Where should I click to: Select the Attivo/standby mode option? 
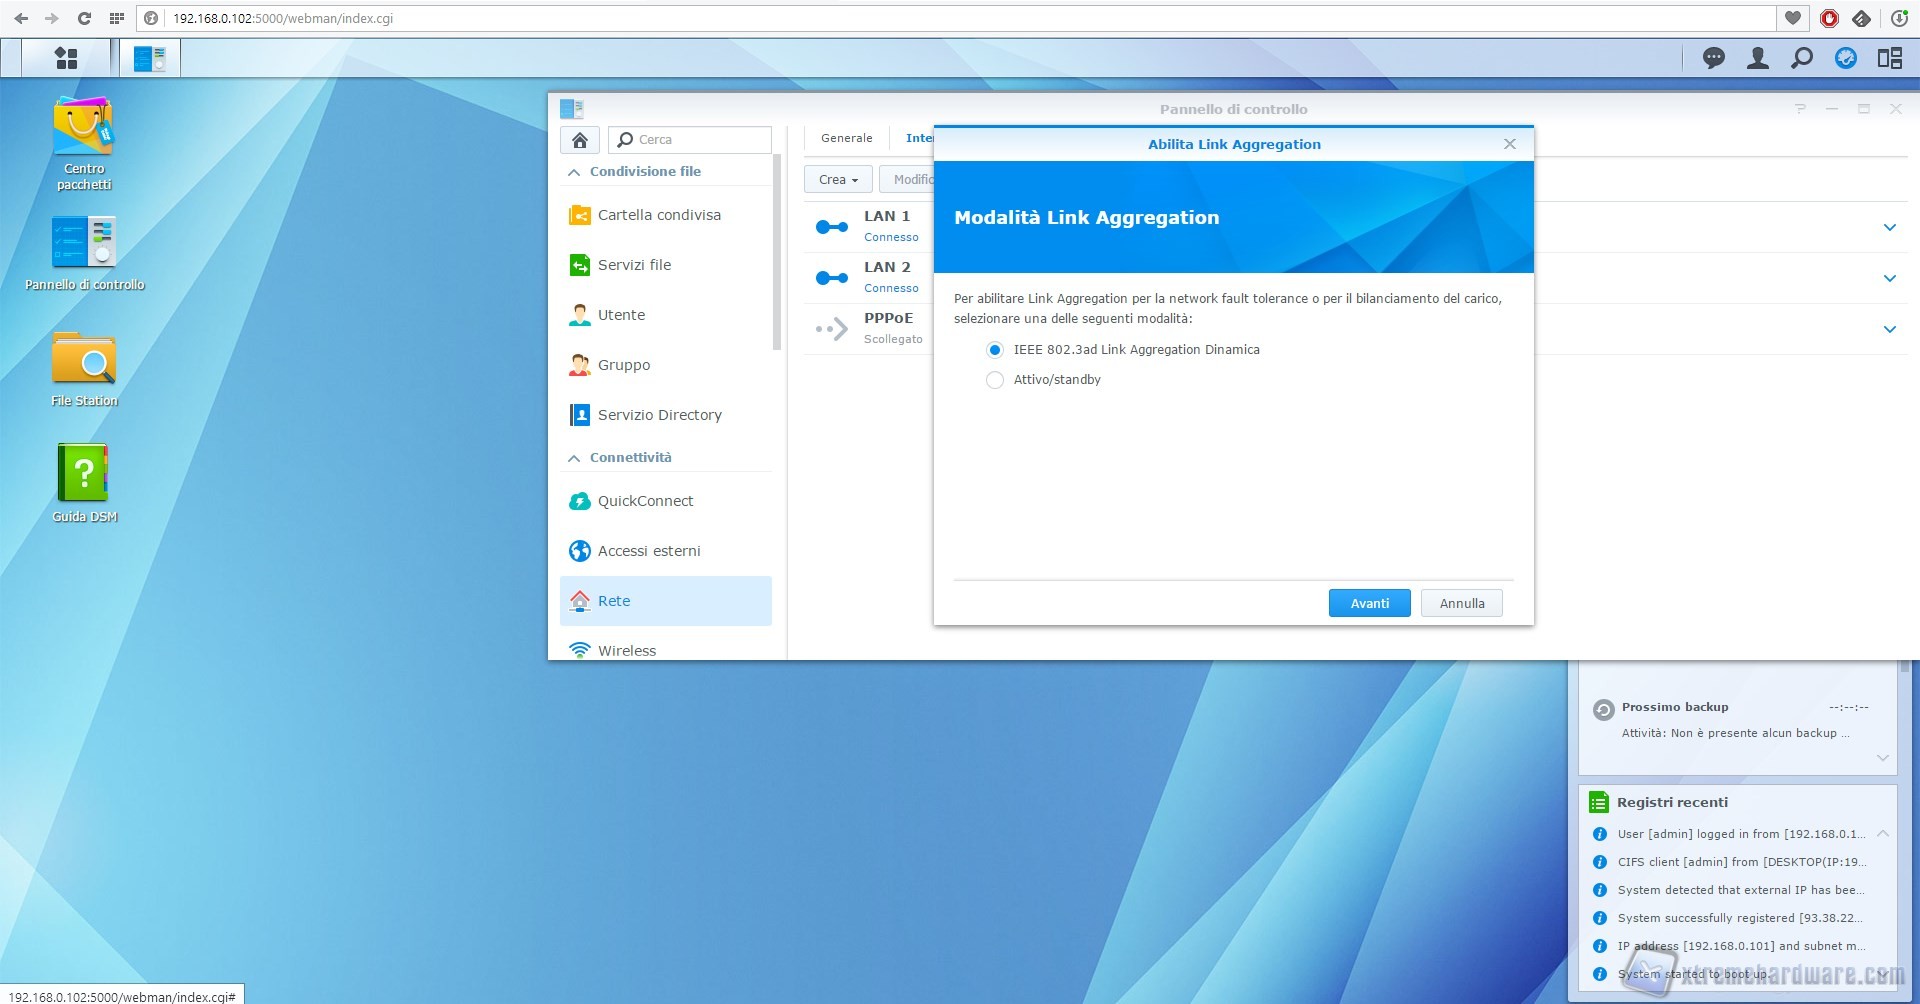995,380
